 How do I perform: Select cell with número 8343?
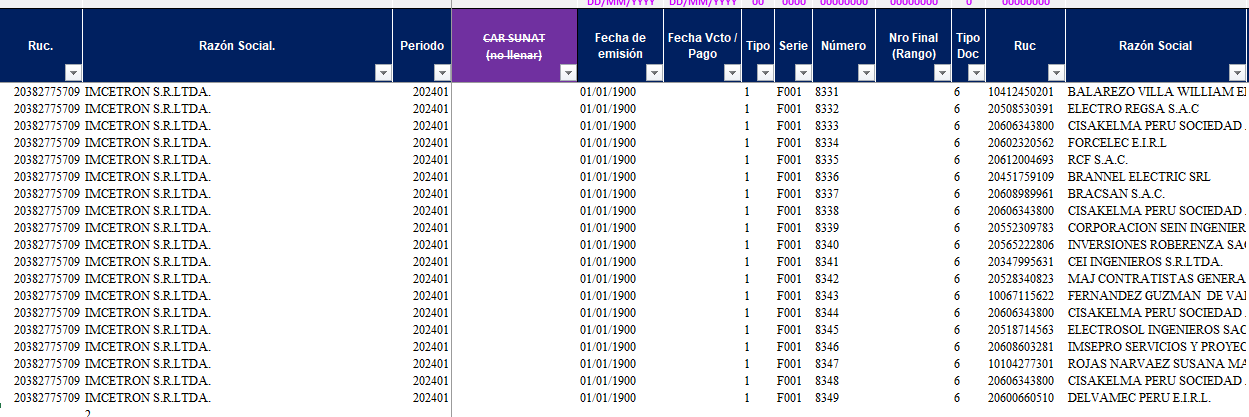pyautogui.click(x=843, y=296)
